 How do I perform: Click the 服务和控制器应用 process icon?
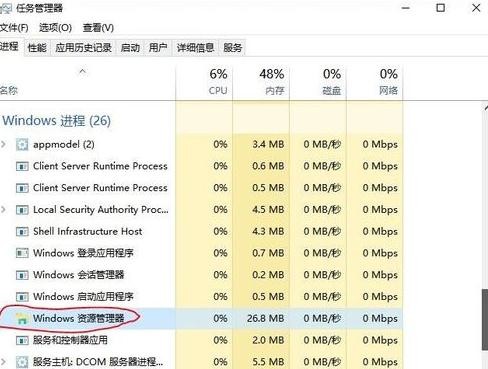point(22,340)
